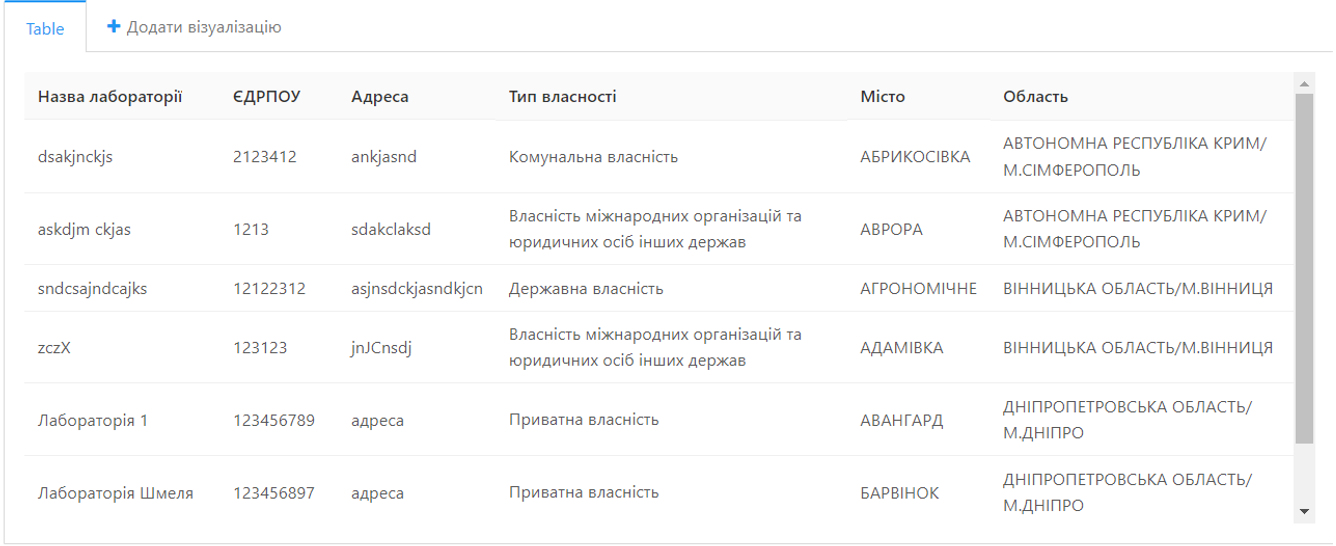Click the Тип власності column header
The image size is (1336, 546).
[563, 97]
